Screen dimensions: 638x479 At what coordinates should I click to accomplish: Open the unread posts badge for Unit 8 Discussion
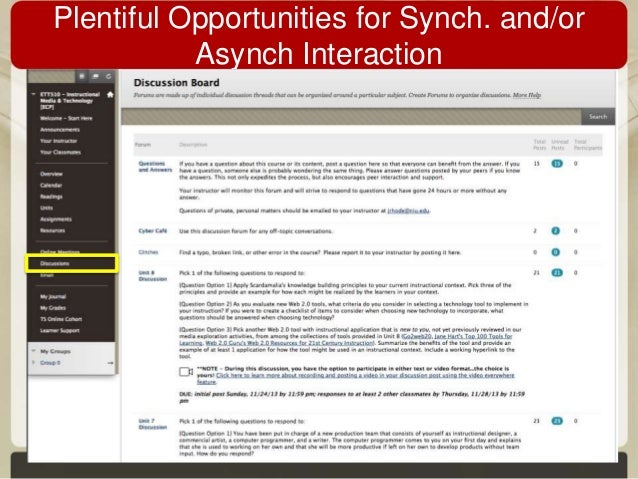557,273
